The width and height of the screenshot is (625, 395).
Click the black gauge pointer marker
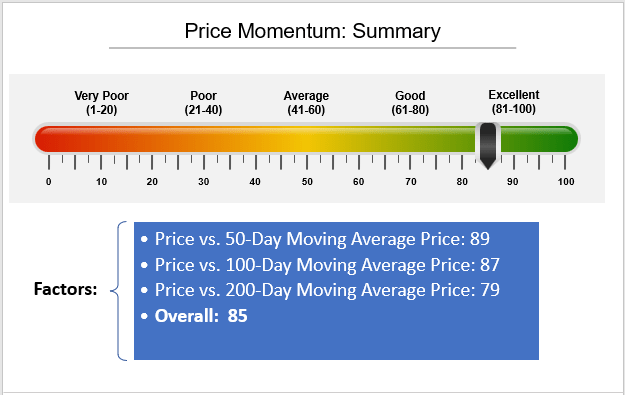point(488,146)
